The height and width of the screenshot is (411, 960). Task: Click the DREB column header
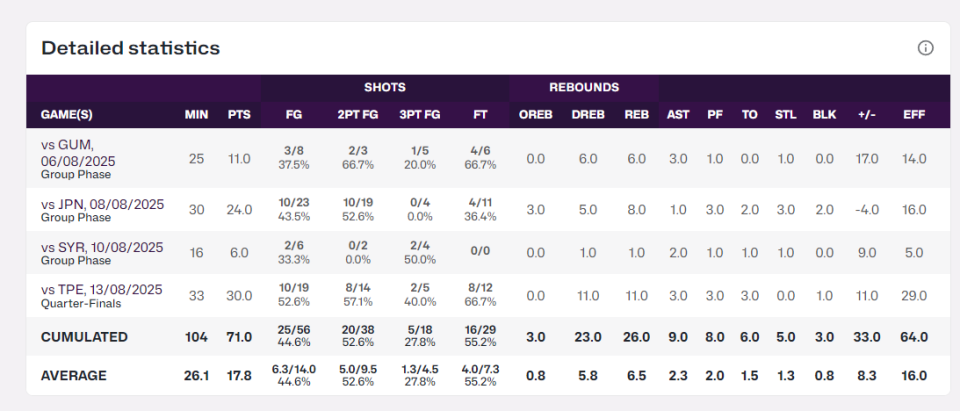pos(588,114)
